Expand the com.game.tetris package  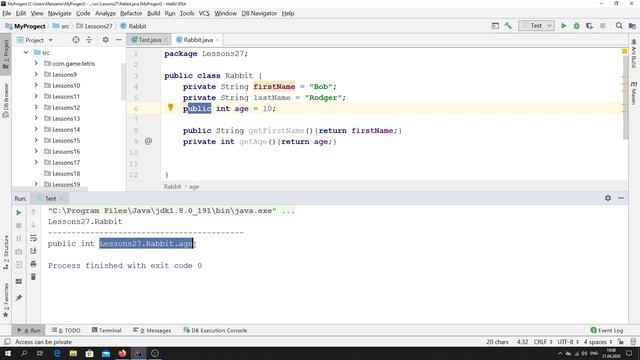tap(36, 64)
